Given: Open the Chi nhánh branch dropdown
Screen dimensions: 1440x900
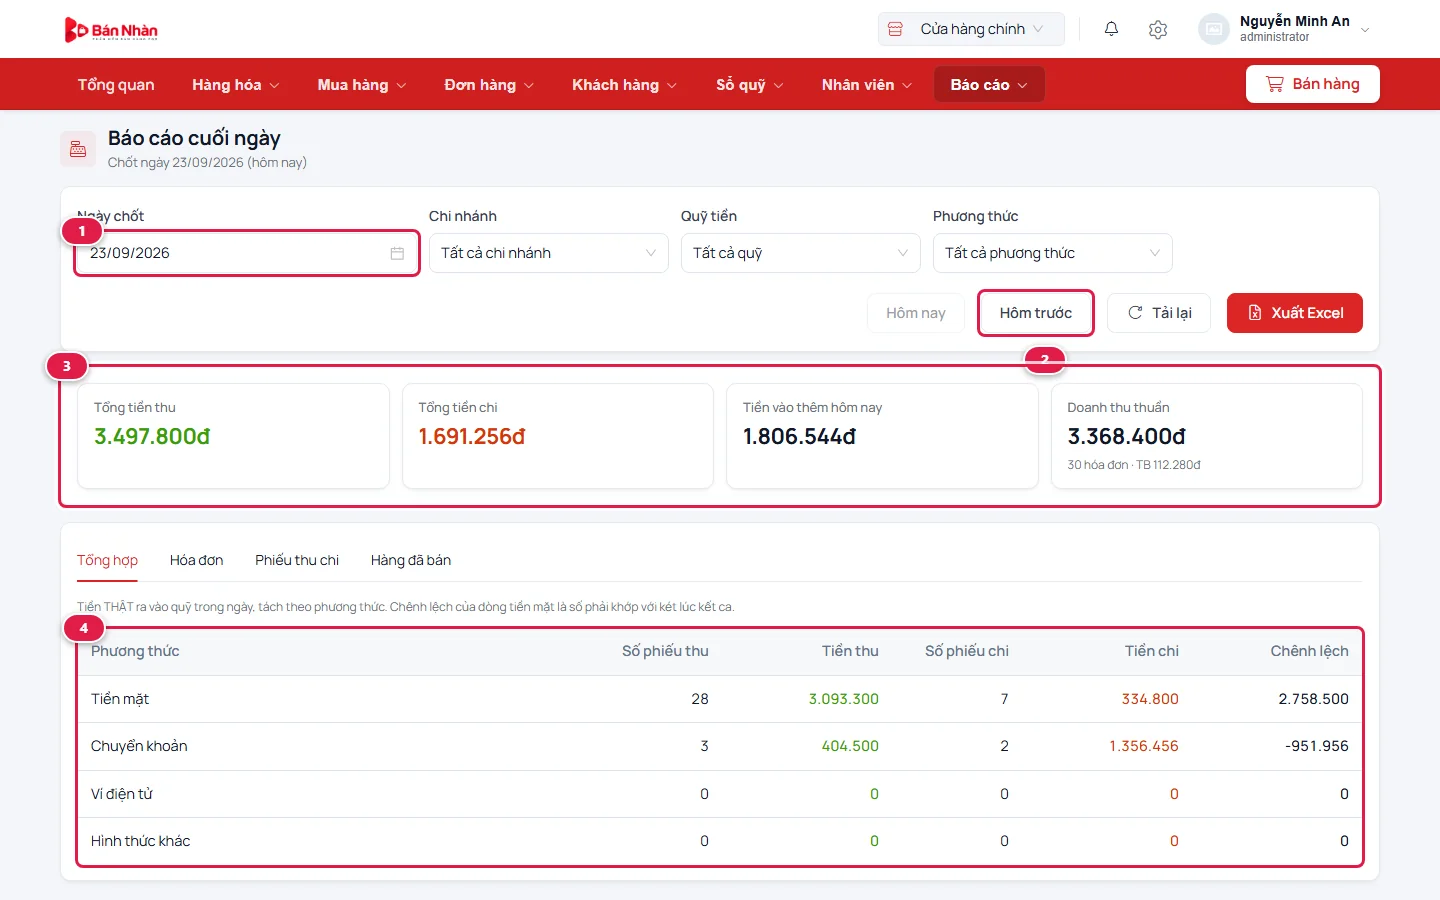Looking at the screenshot, I should point(549,253).
